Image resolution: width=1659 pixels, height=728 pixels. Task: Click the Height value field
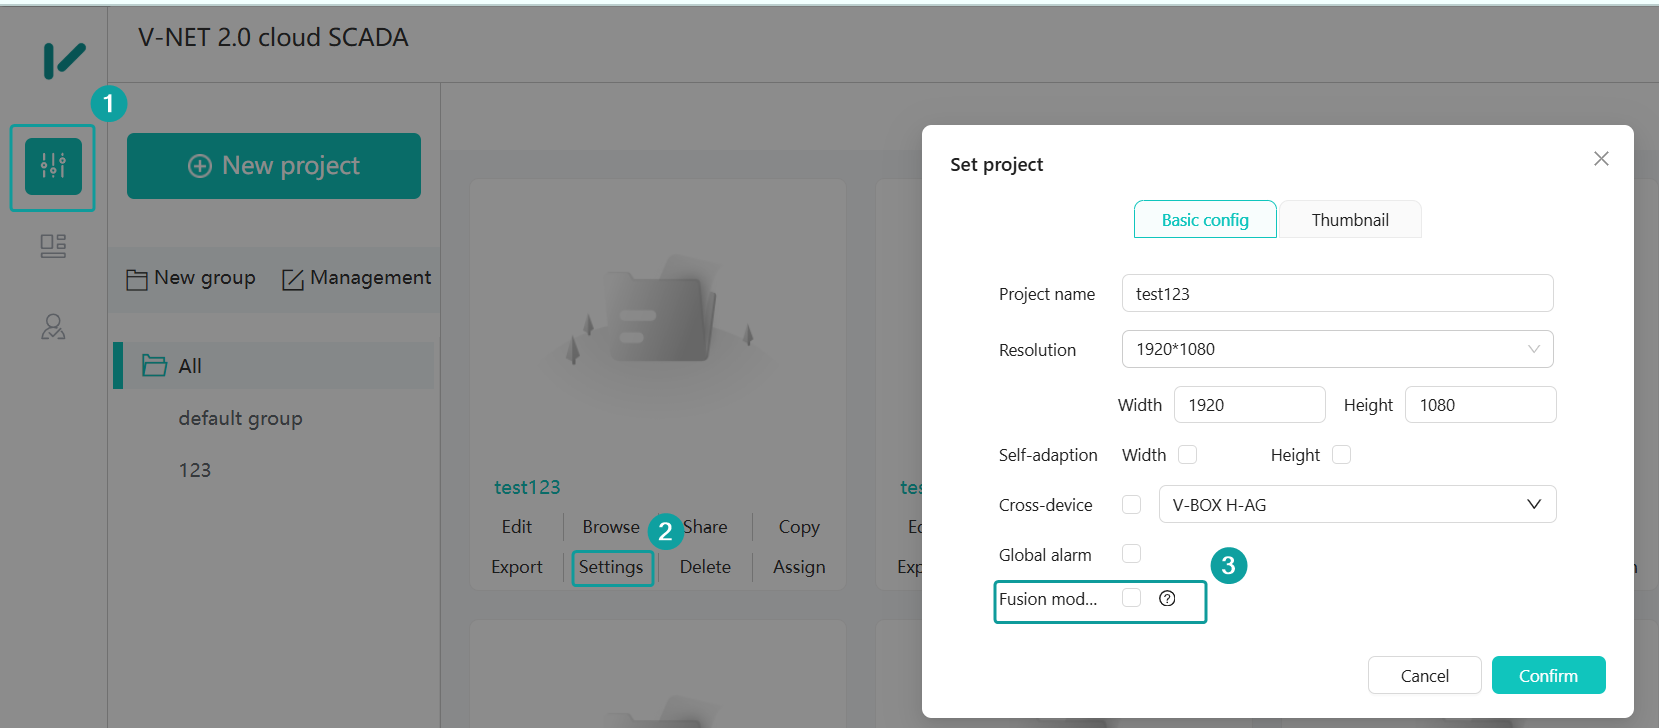point(1480,405)
